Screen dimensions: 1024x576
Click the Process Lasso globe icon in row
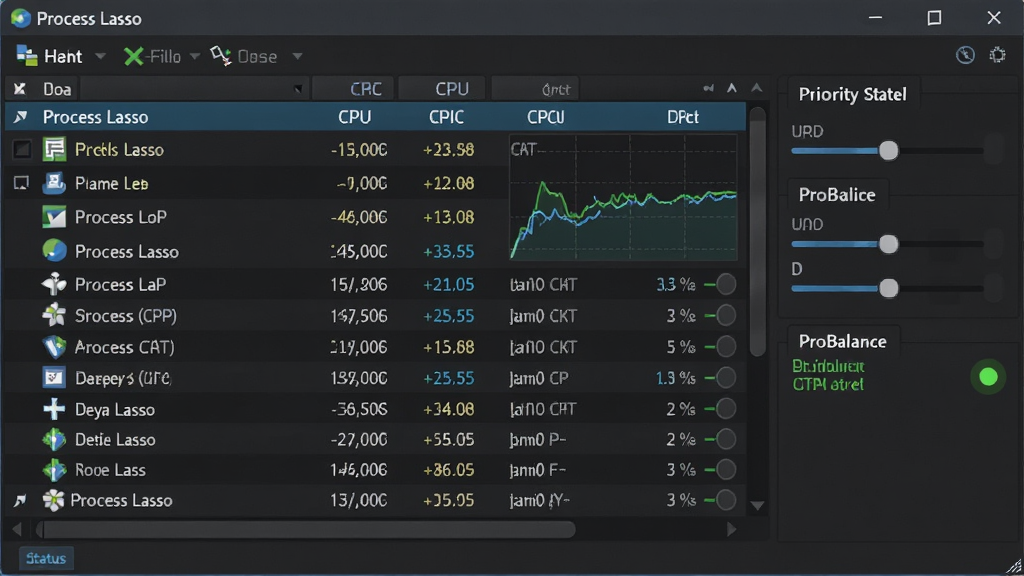[x=54, y=251]
